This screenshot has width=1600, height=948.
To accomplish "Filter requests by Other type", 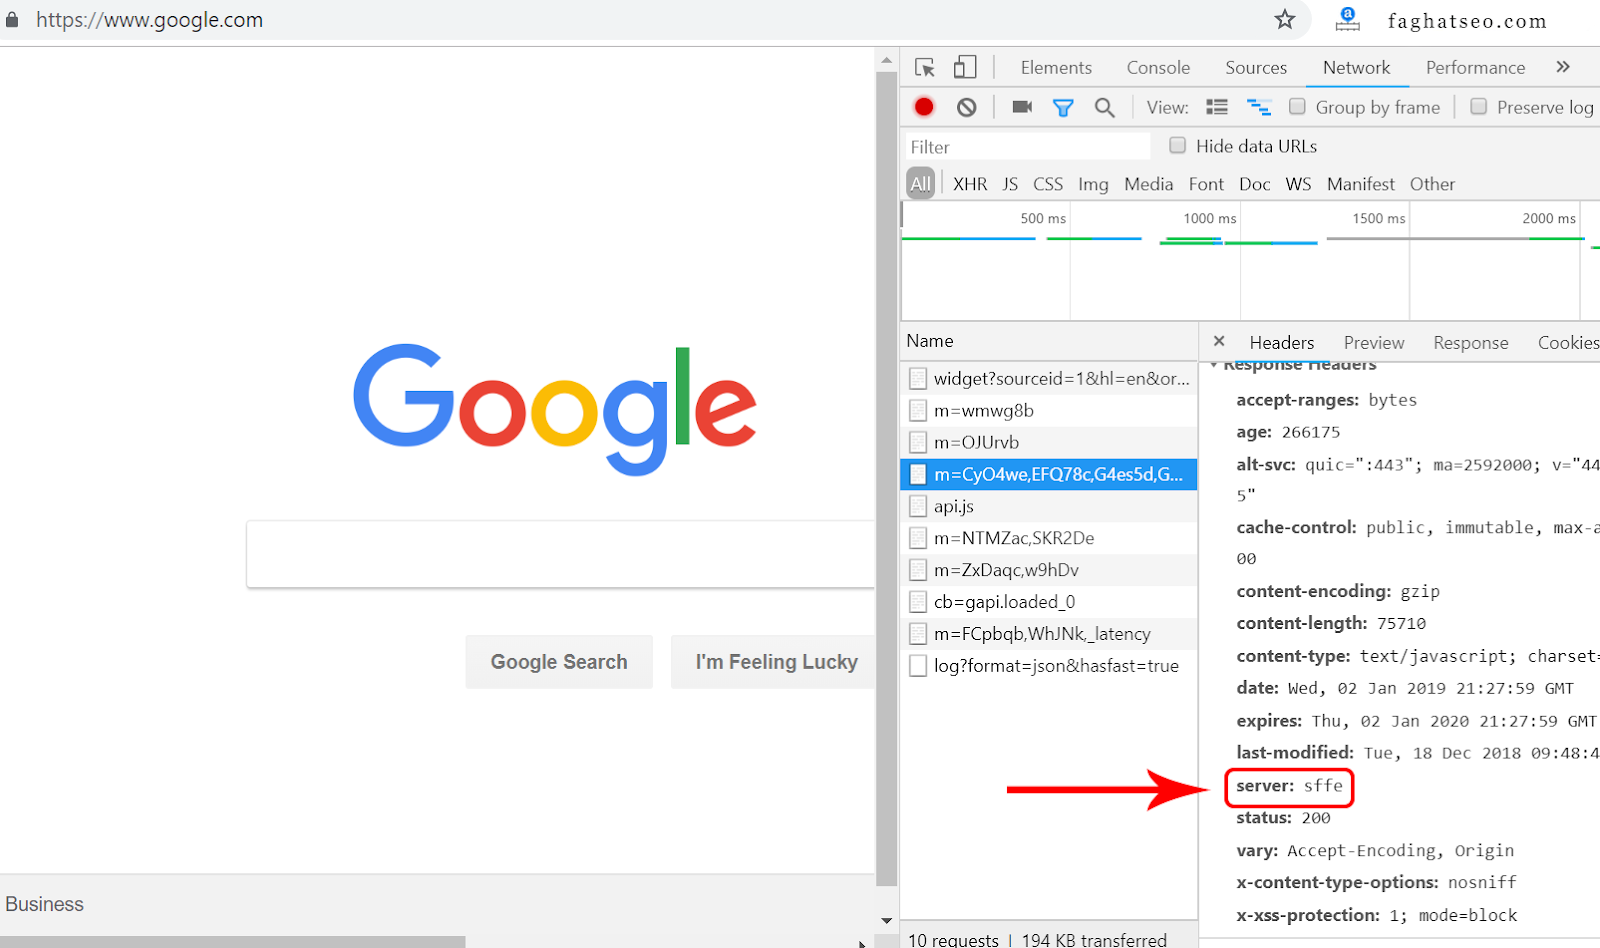I will [x=1432, y=184].
